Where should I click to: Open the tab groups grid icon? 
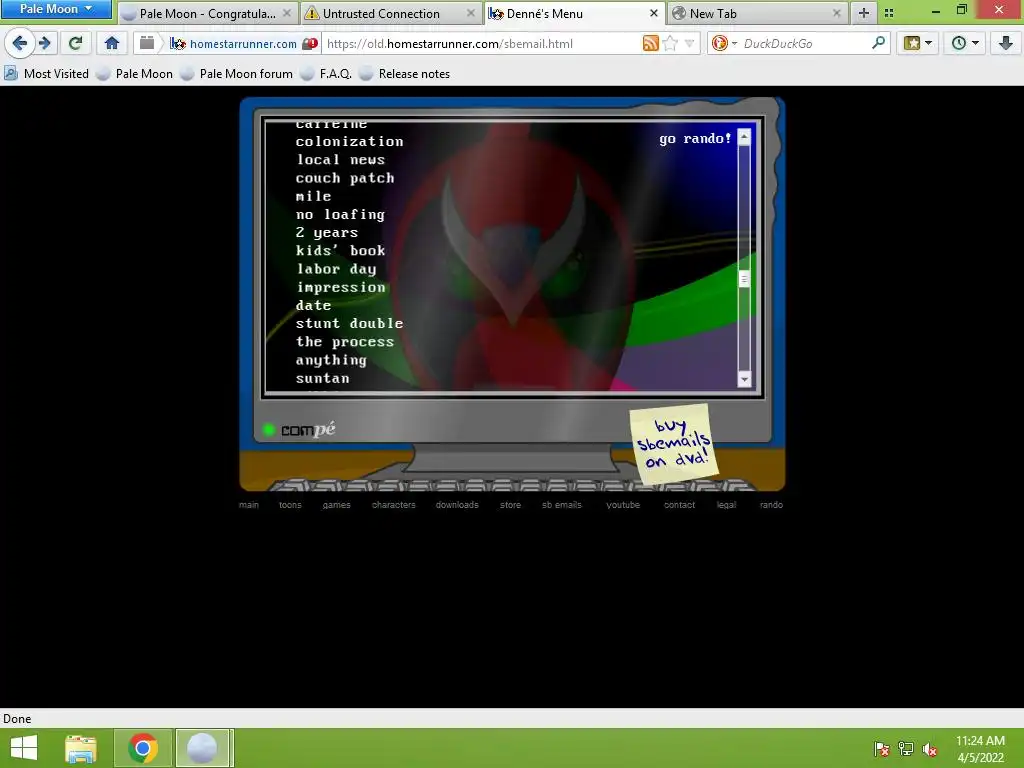coord(889,13)
